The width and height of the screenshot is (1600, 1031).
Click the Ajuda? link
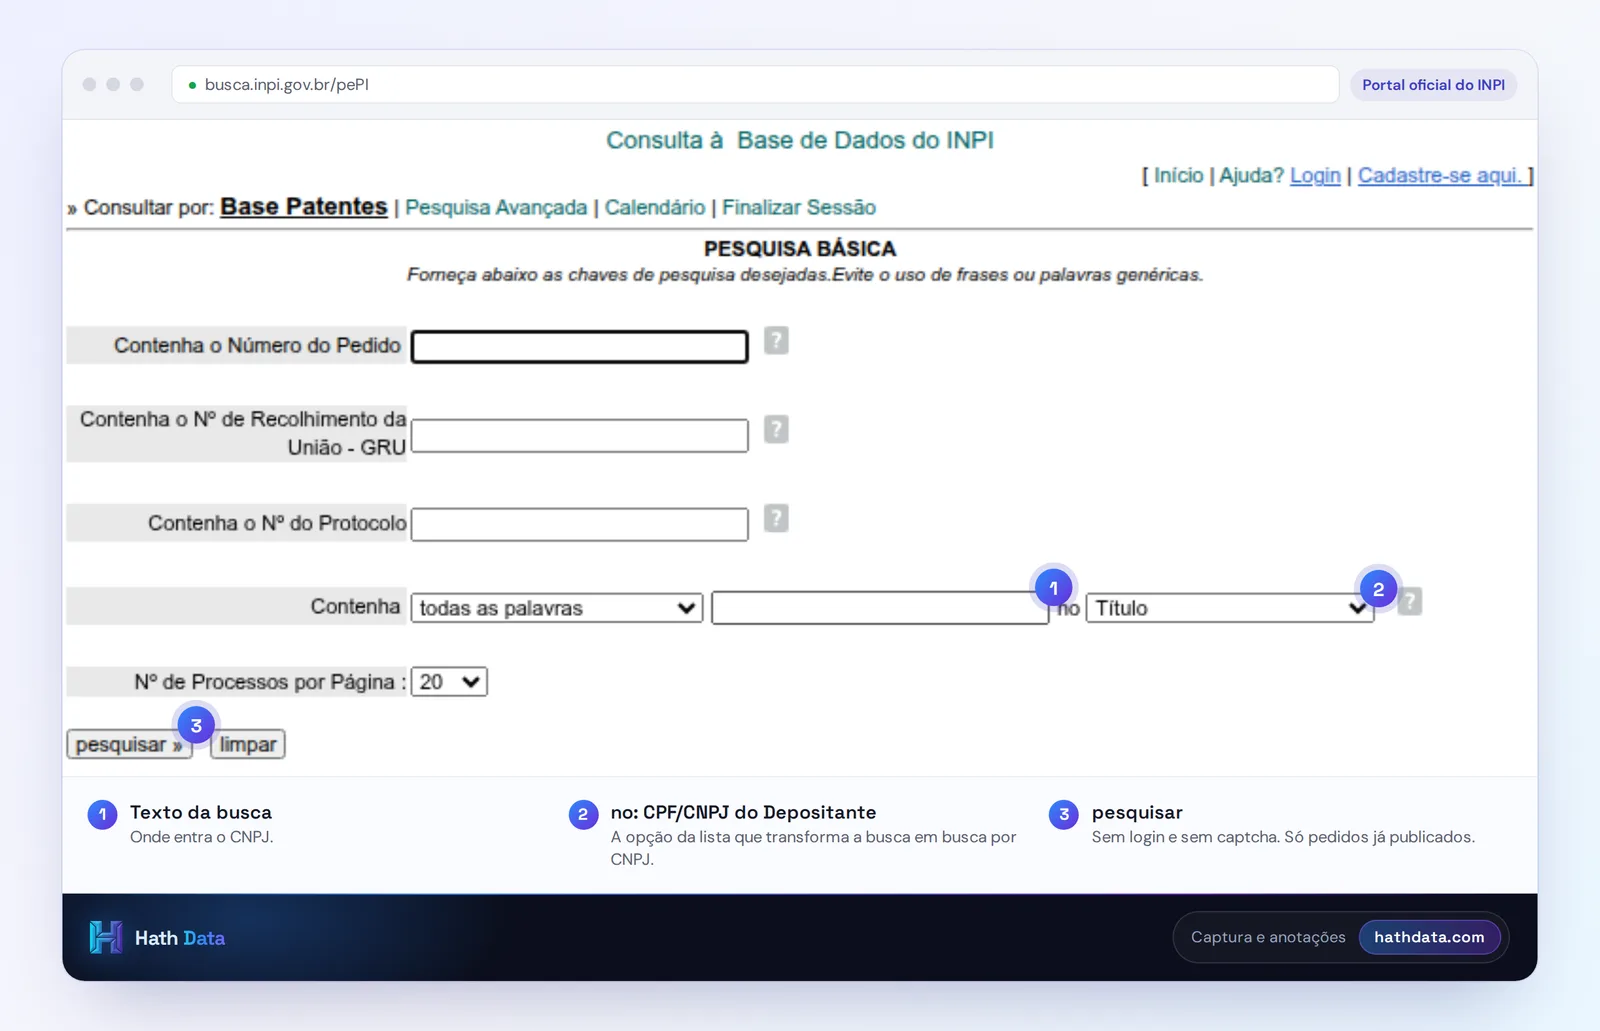[1251, 175]
